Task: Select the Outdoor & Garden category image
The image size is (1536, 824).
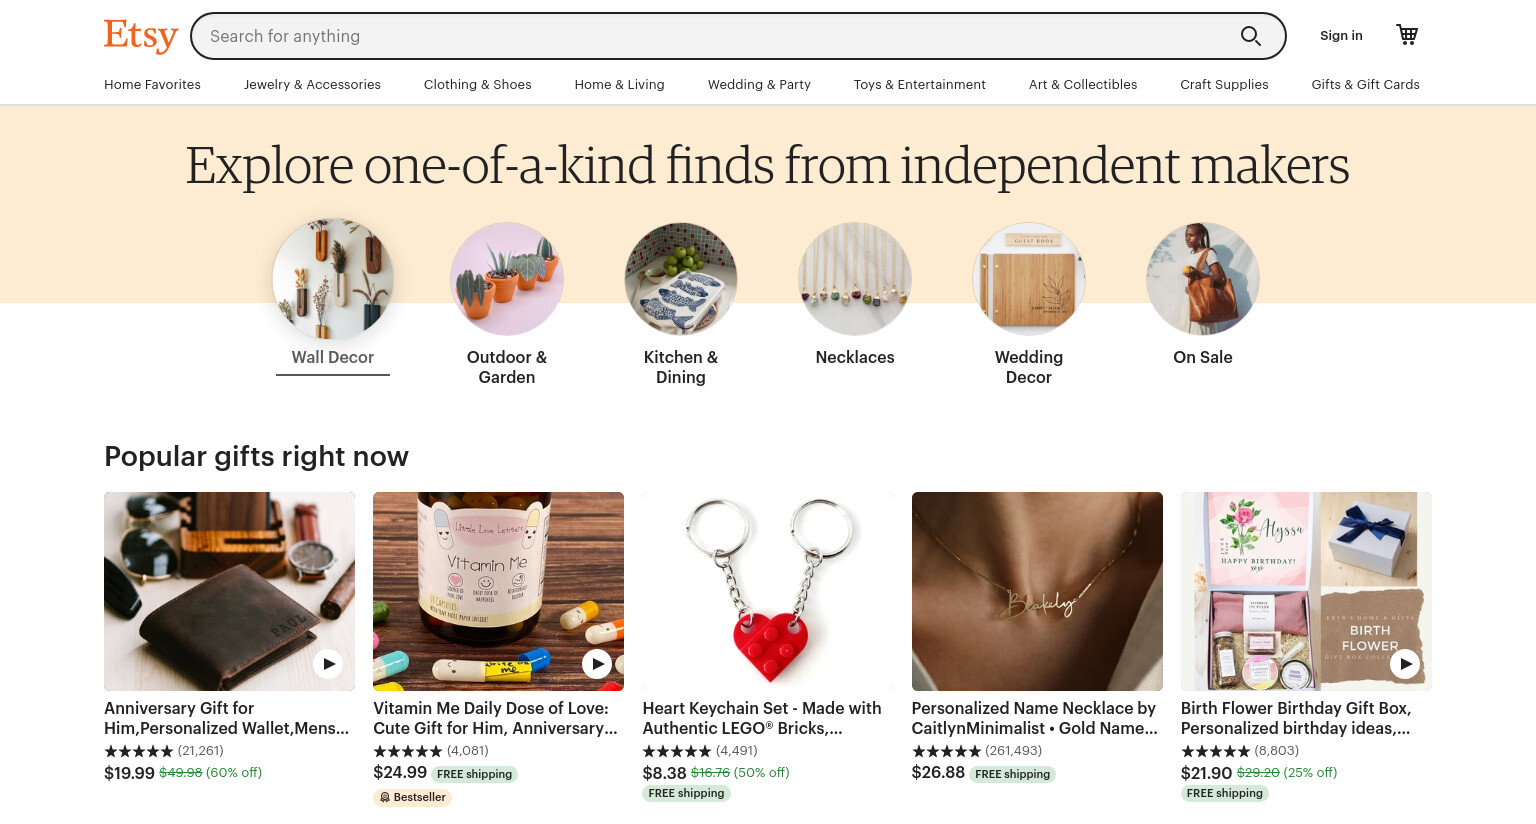Action: 507,279
